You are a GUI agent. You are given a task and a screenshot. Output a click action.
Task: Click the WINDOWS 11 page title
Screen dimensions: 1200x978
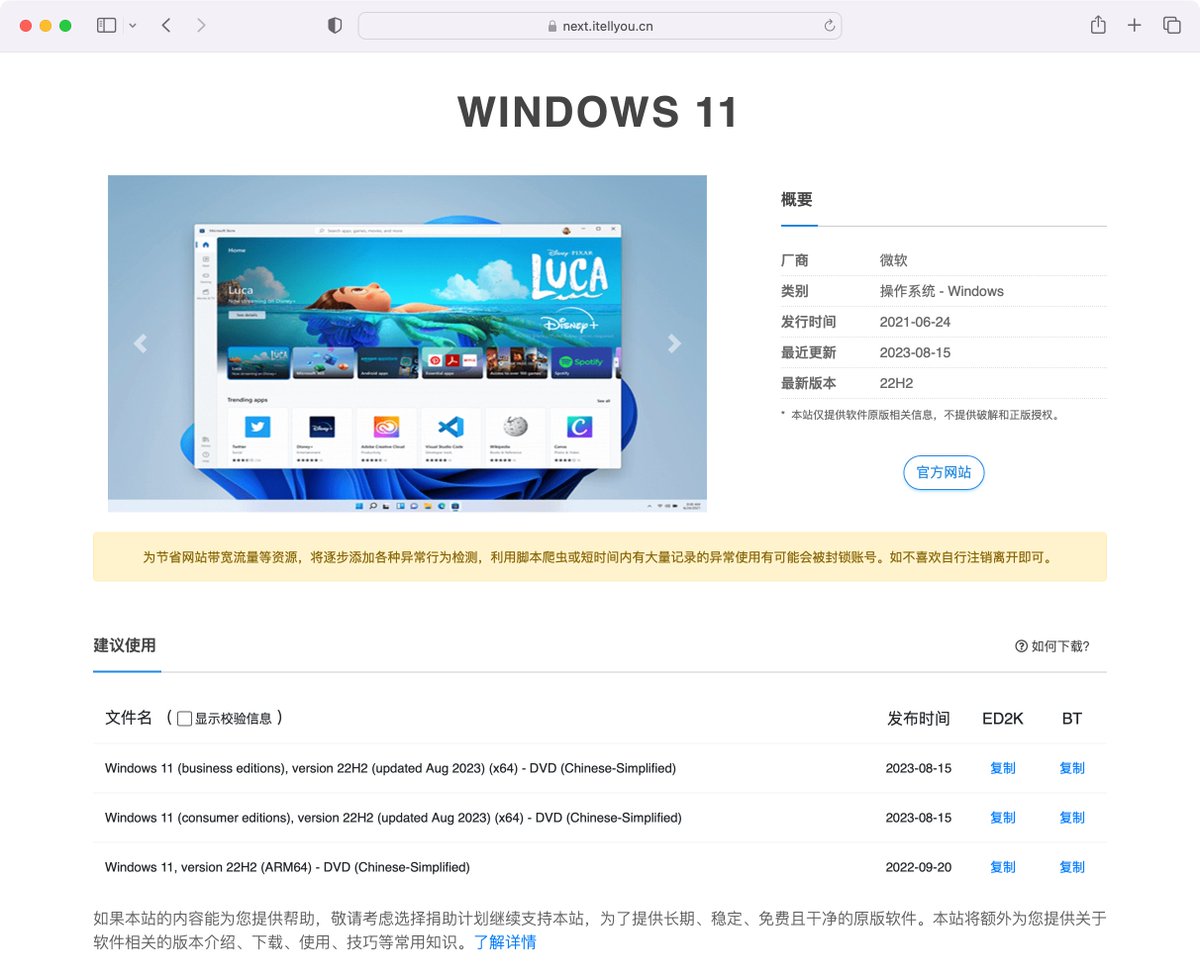click(598, 112)
